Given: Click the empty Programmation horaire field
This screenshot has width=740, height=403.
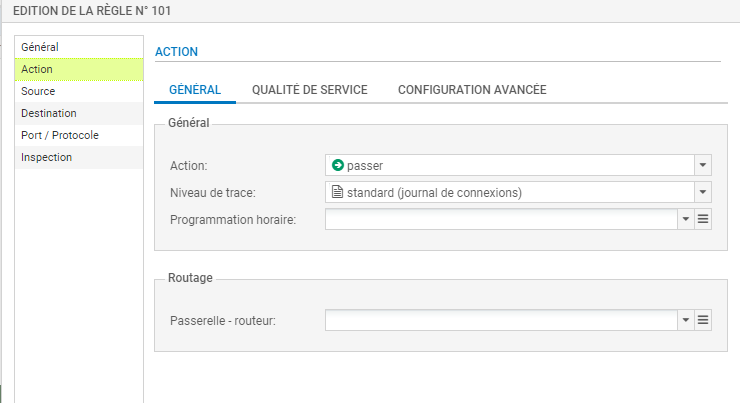Looking at the screenshot, I should coord(501,219).
